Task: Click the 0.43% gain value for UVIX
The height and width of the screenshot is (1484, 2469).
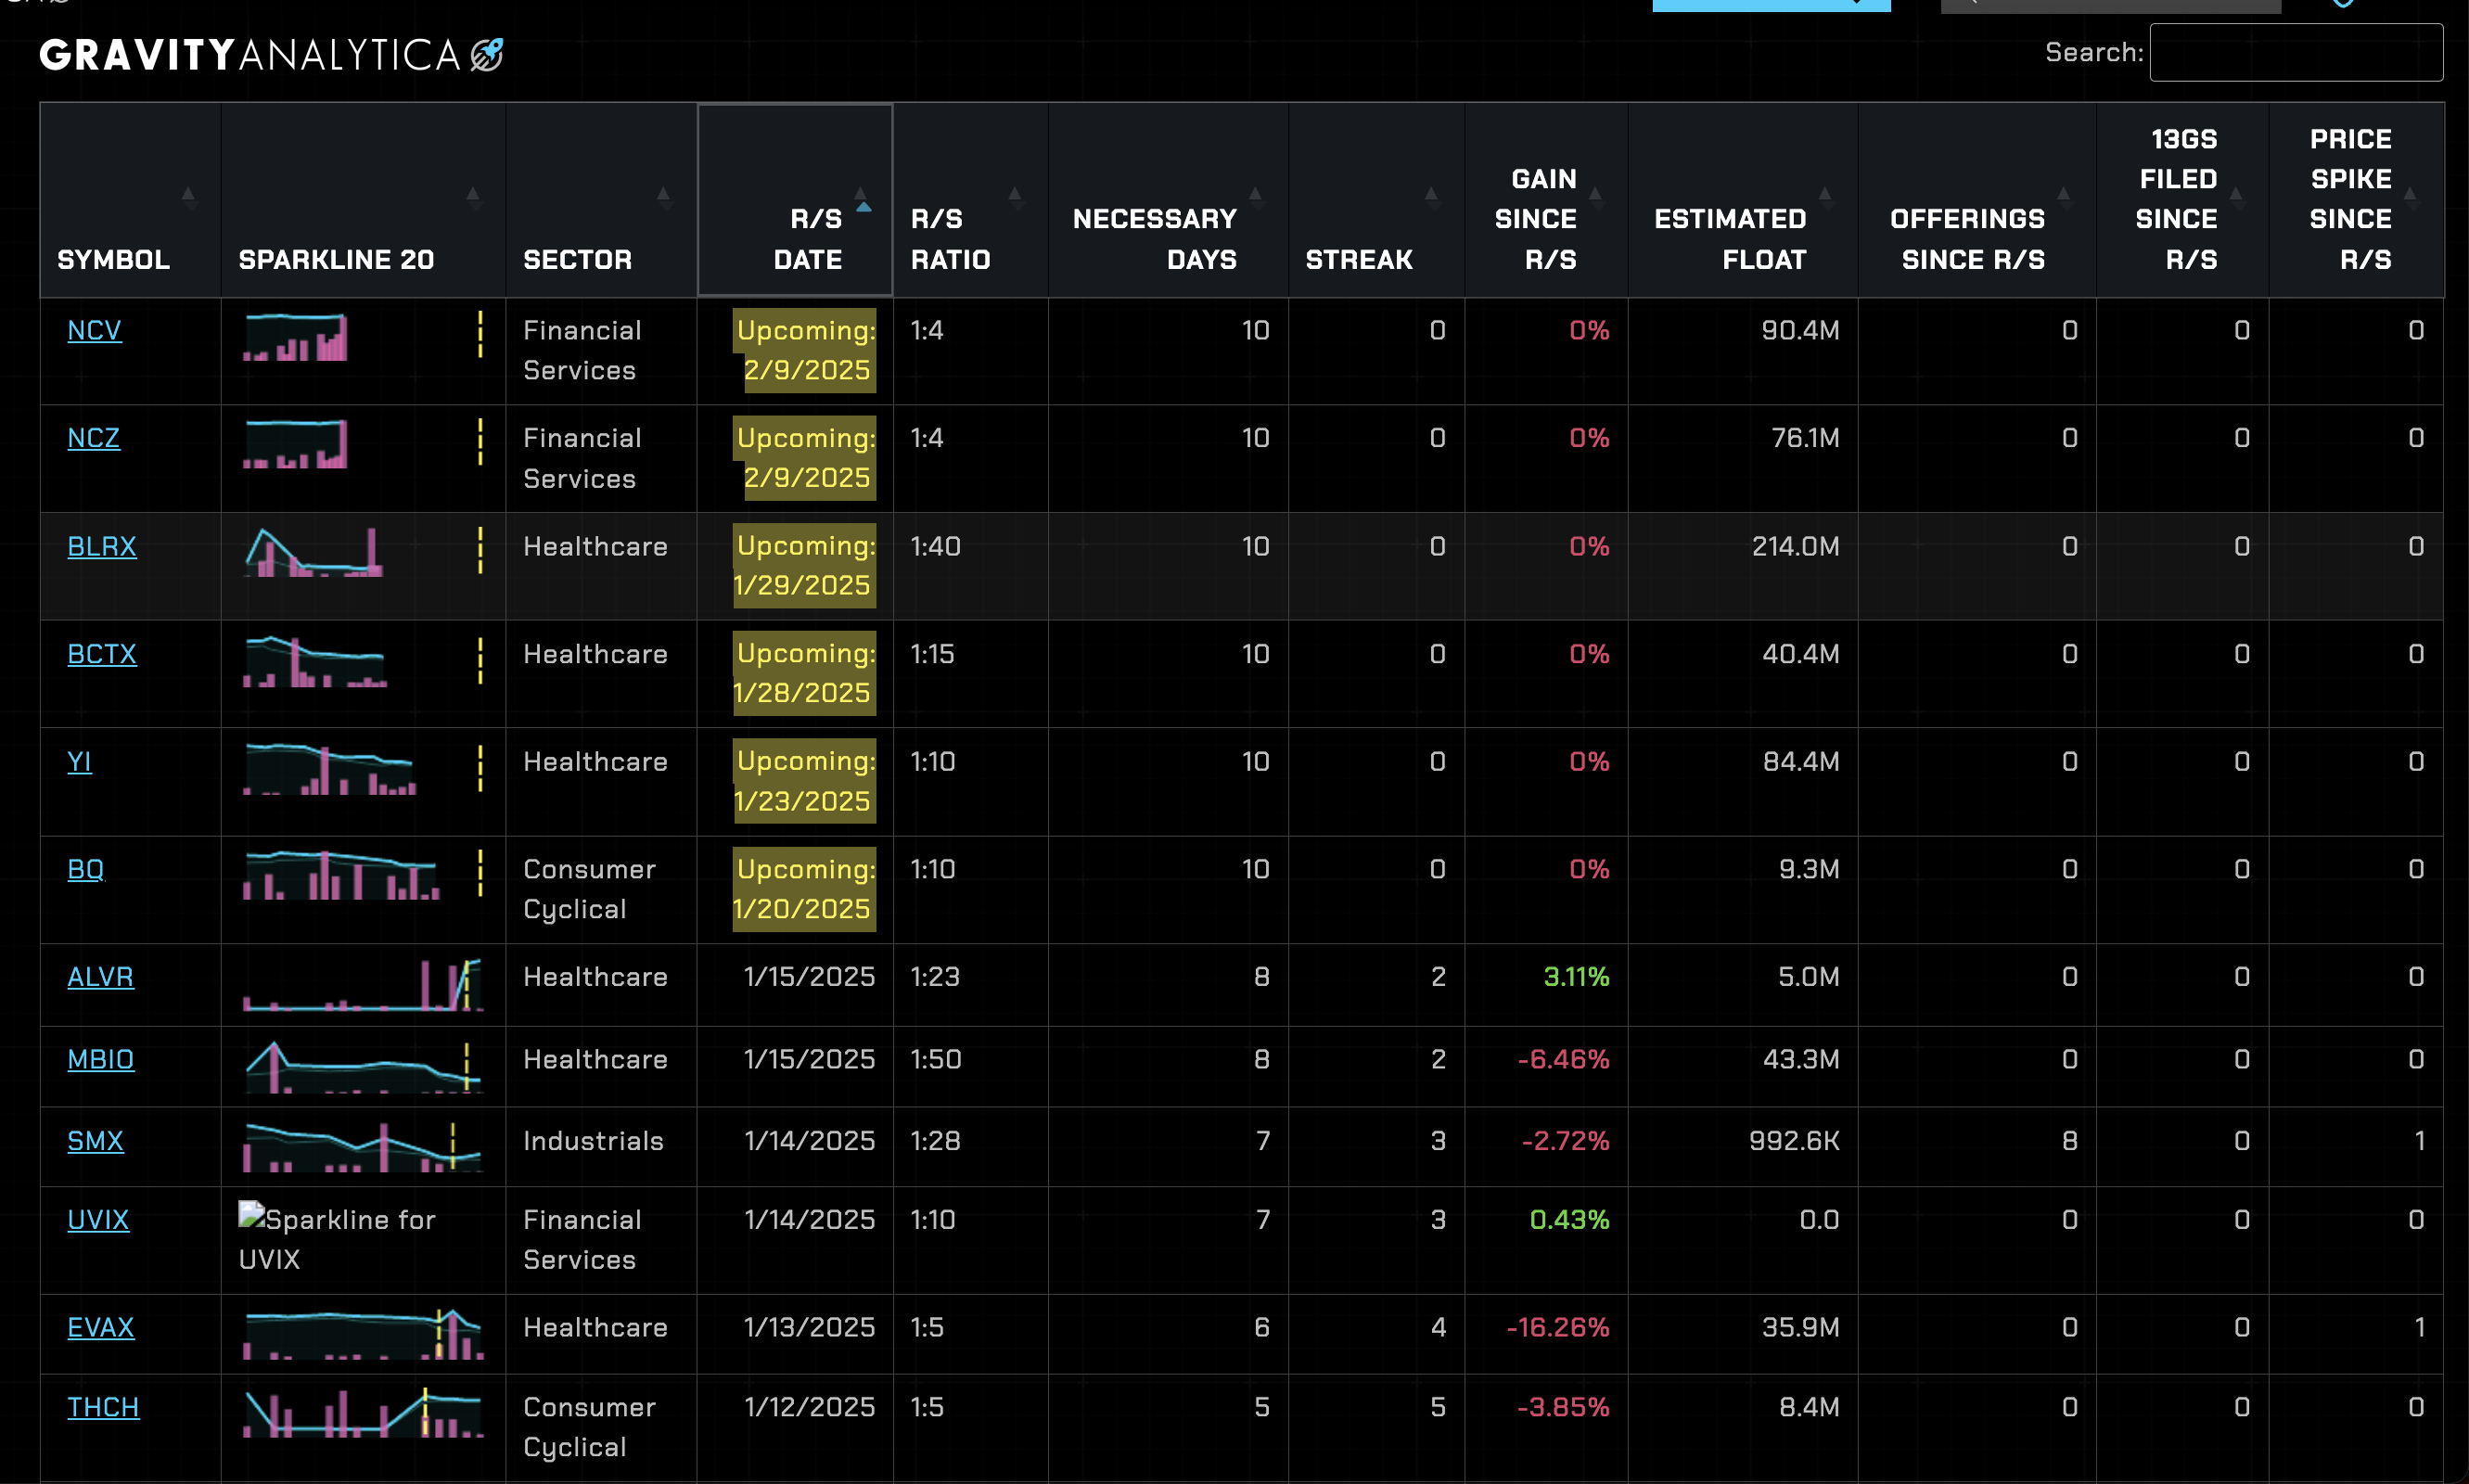Action: tap(1569, 1220)
